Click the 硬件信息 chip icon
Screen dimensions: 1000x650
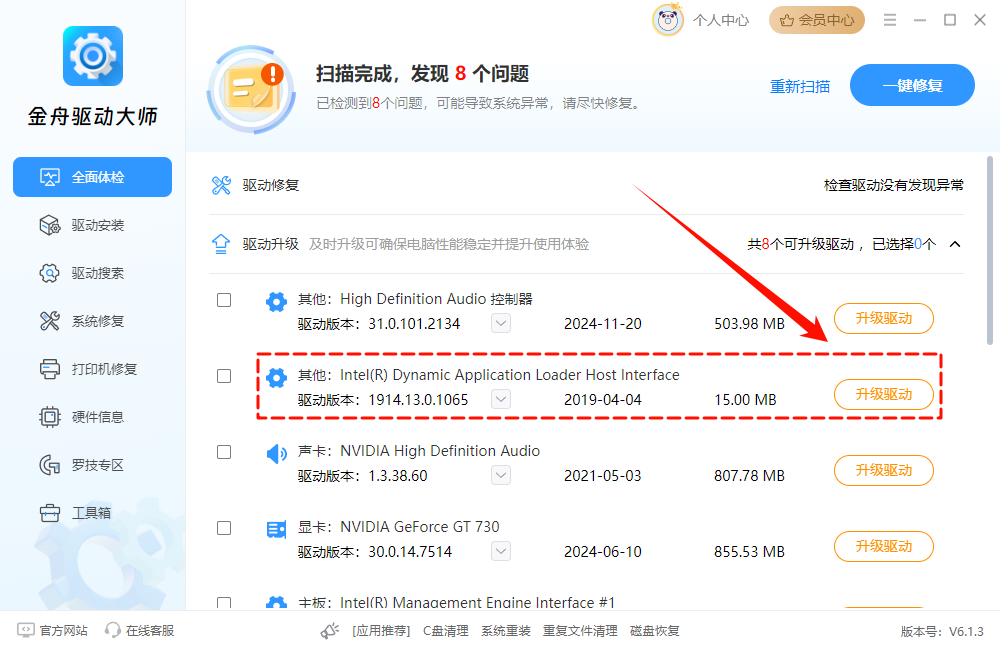[x=50, y=417]
